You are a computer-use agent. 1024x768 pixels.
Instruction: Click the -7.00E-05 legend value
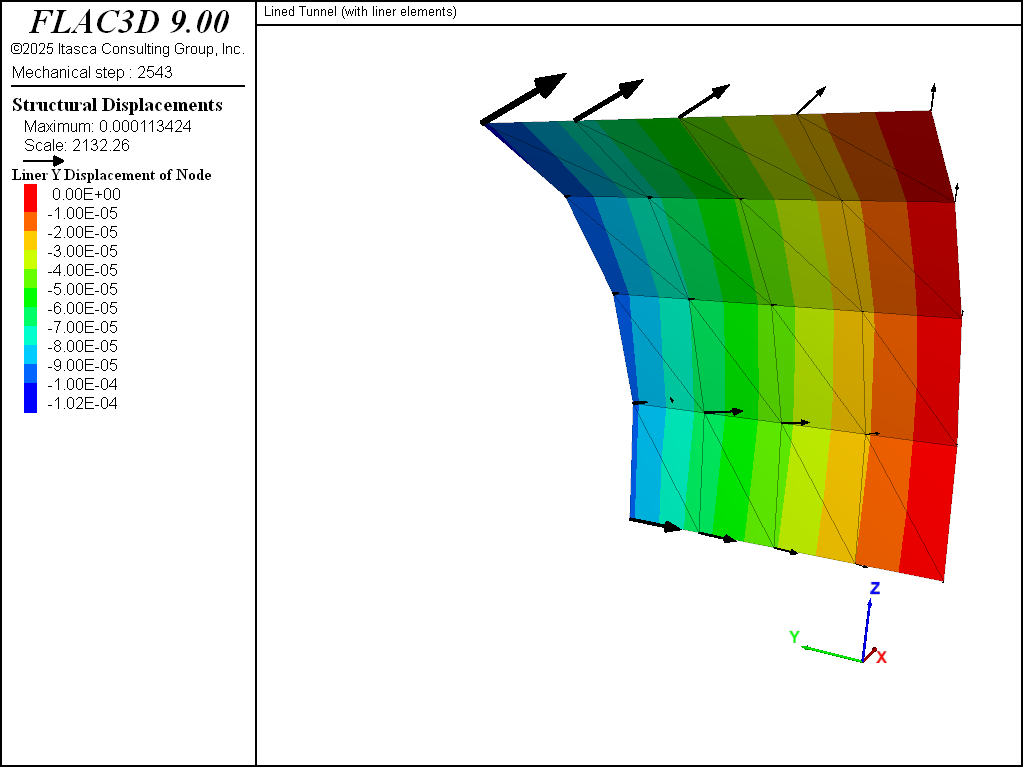click(83, 327)
